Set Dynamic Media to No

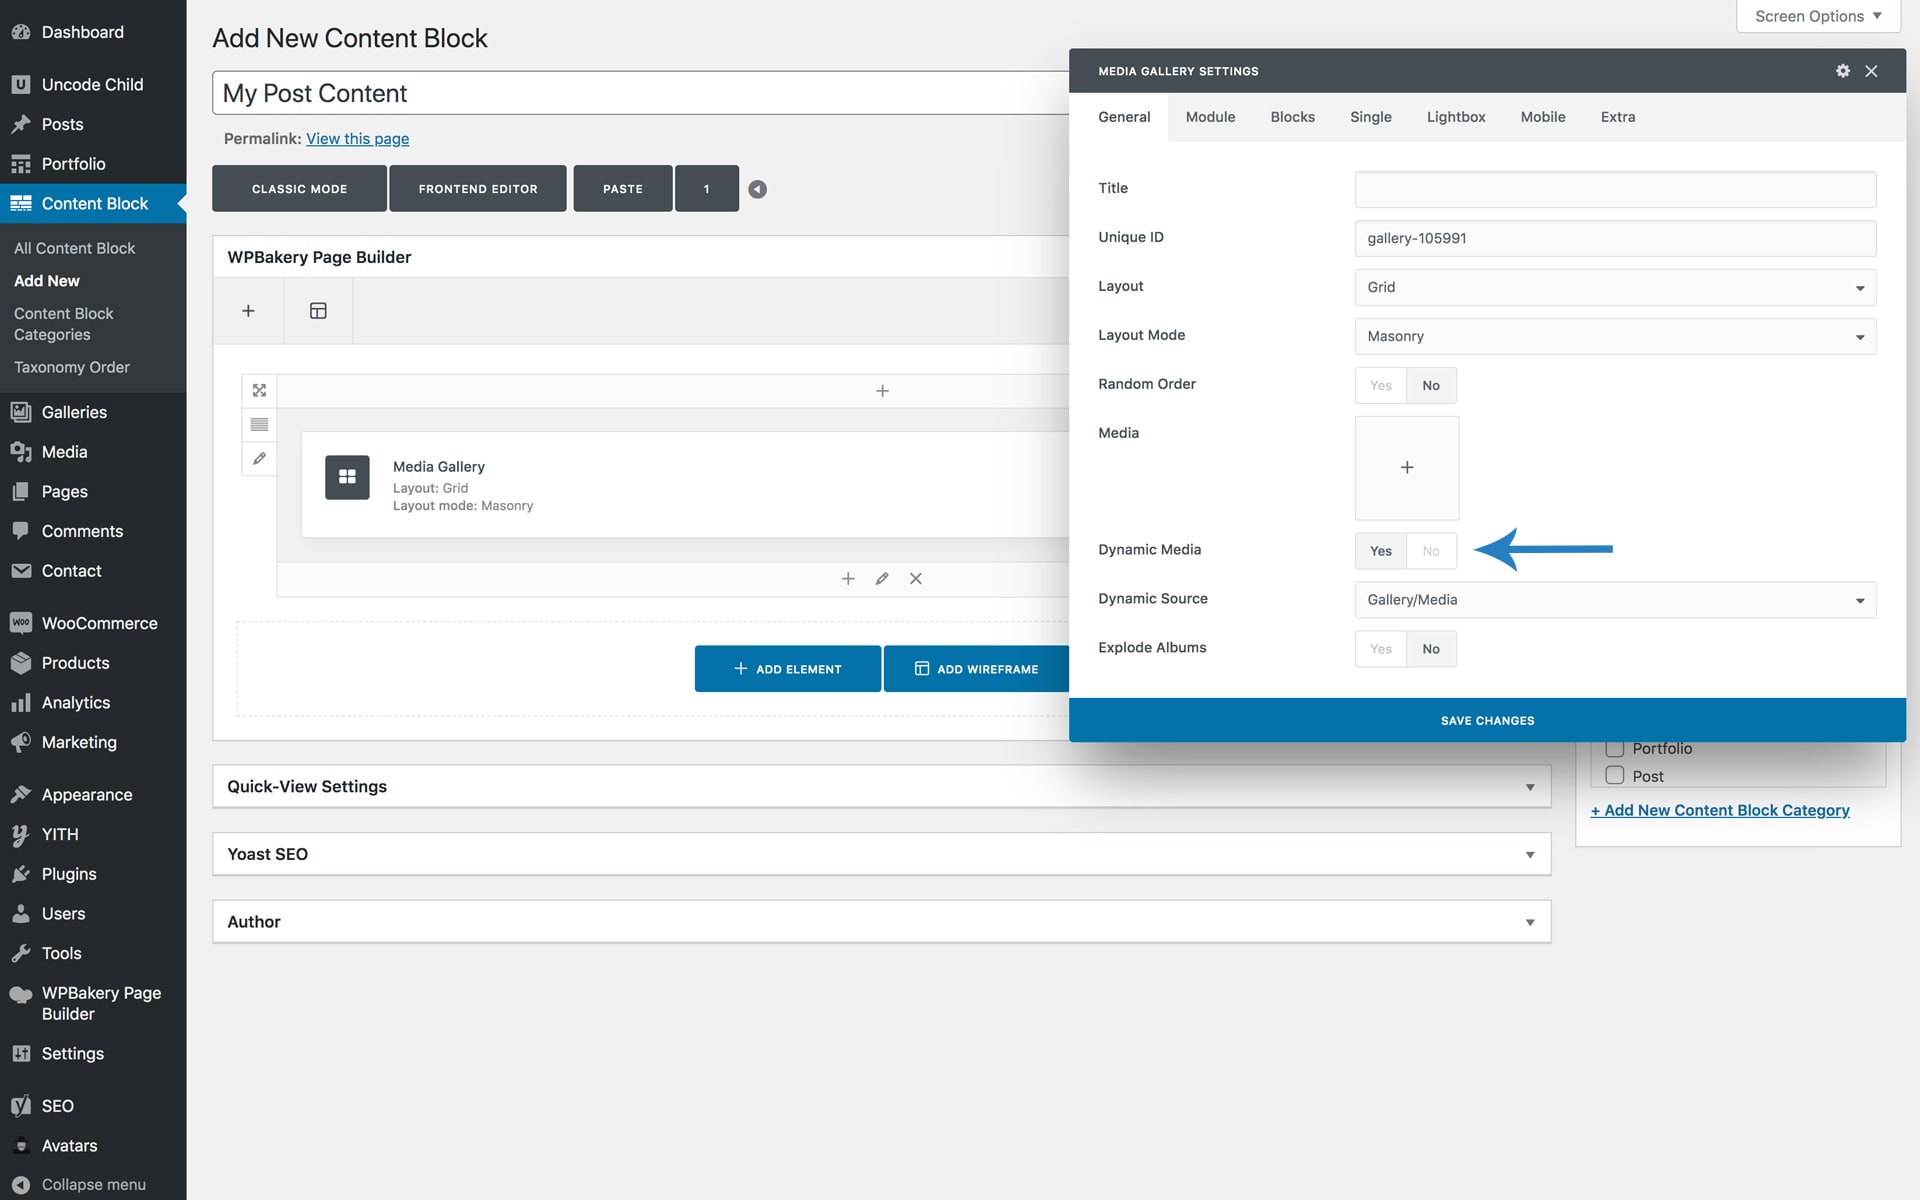(x=1430, y=551)
